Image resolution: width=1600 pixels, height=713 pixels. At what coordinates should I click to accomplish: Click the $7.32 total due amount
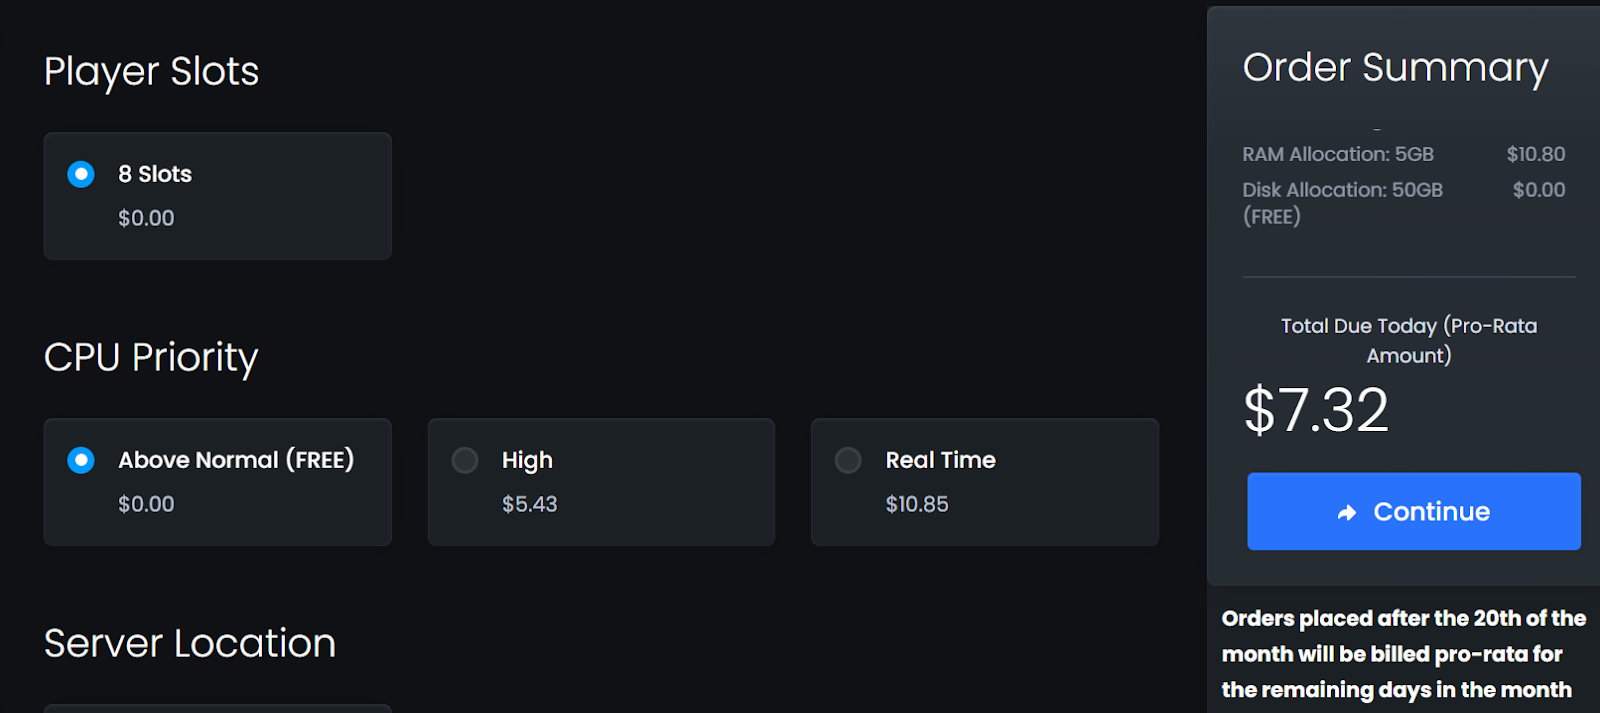coord(1316,410)
